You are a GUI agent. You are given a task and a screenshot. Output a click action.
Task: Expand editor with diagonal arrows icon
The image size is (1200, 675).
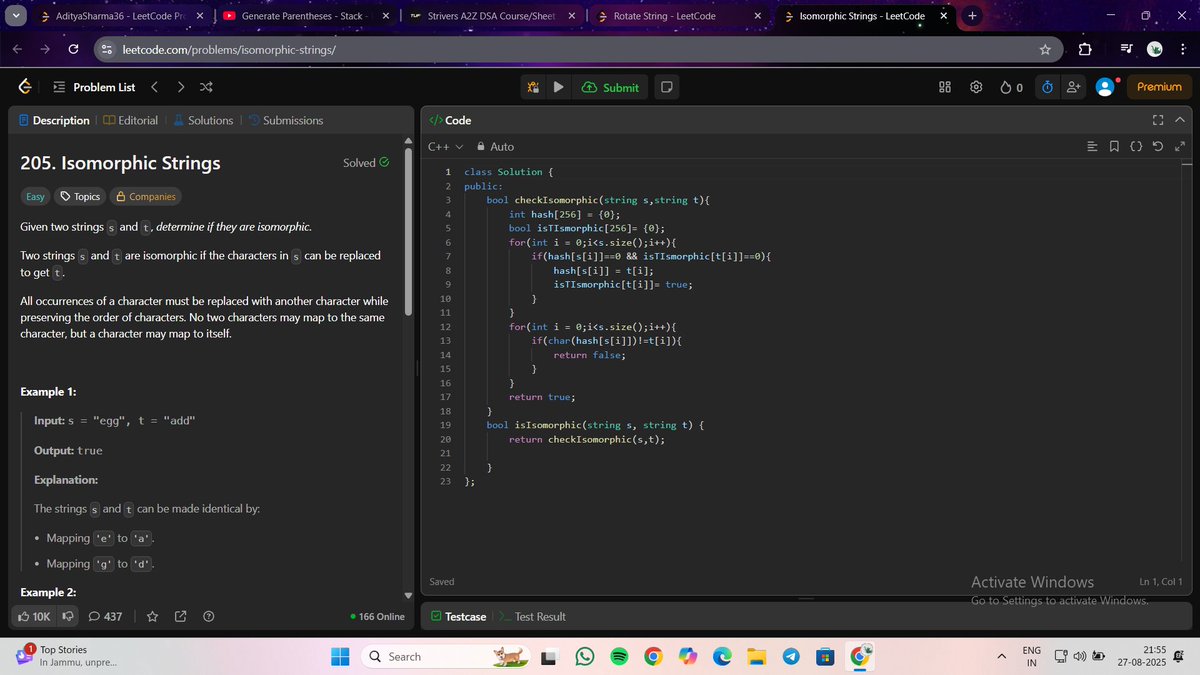1179,147
